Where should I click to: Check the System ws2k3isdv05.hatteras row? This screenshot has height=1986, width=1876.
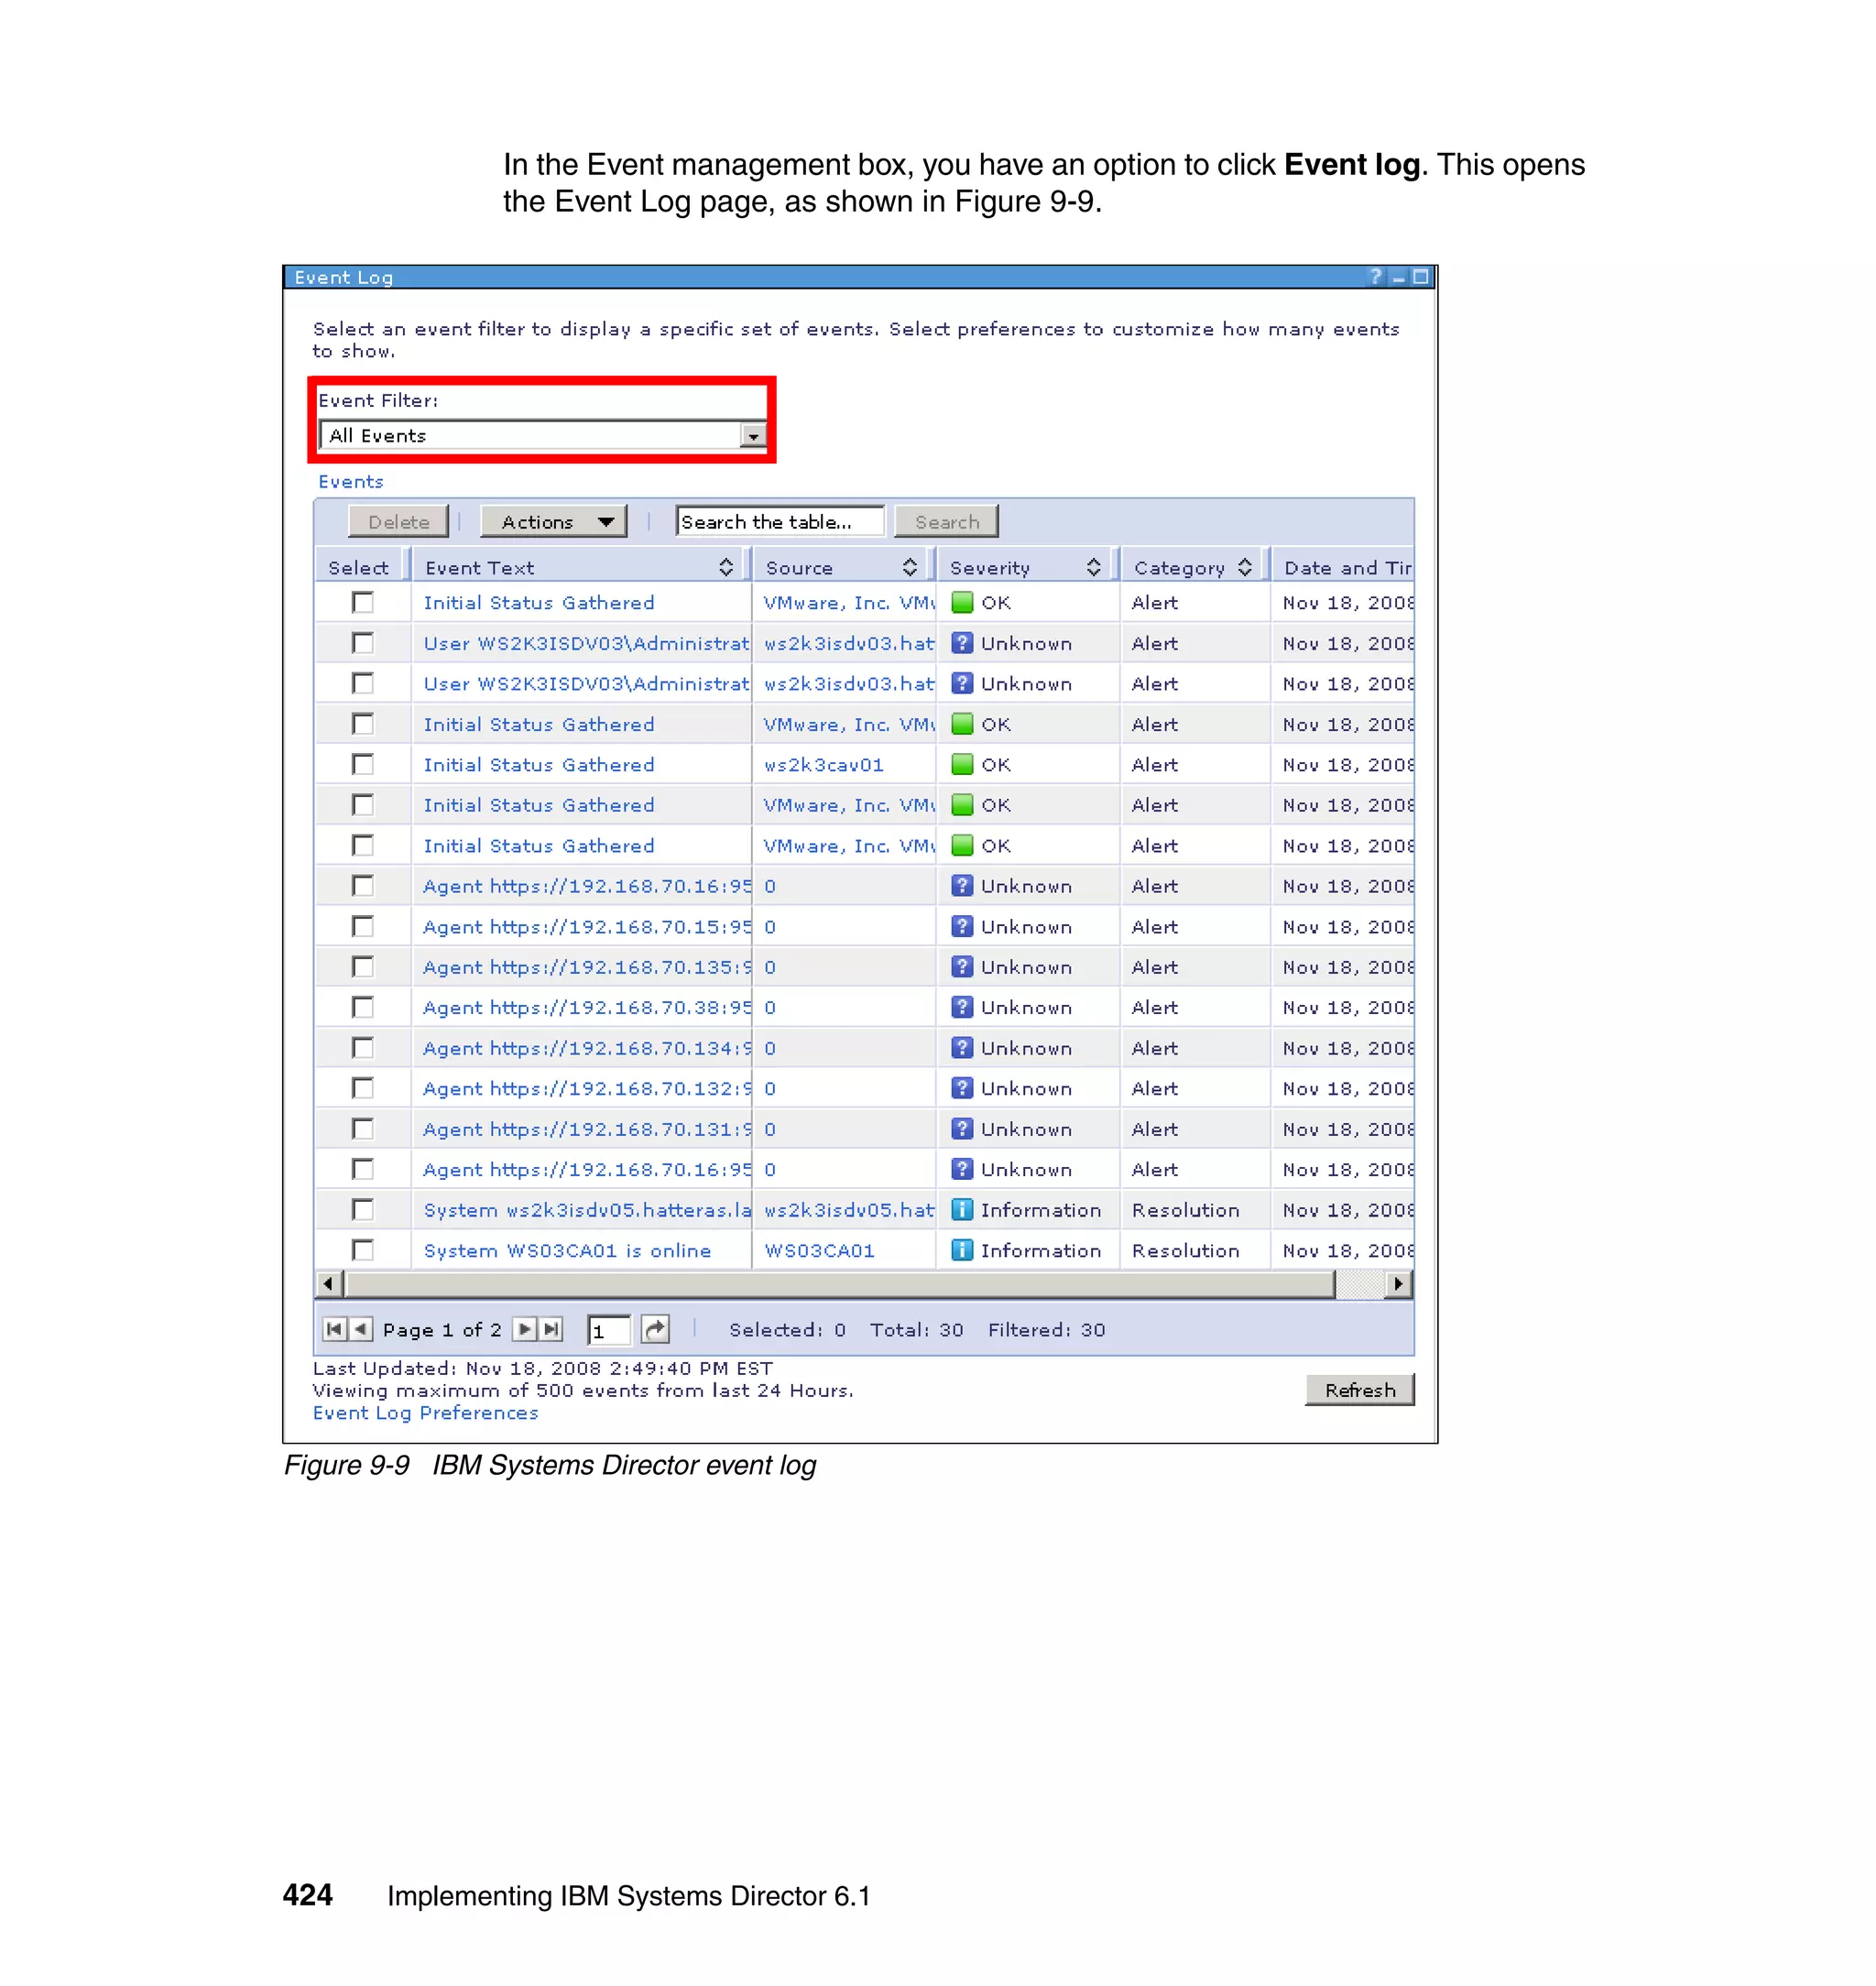363,1210
